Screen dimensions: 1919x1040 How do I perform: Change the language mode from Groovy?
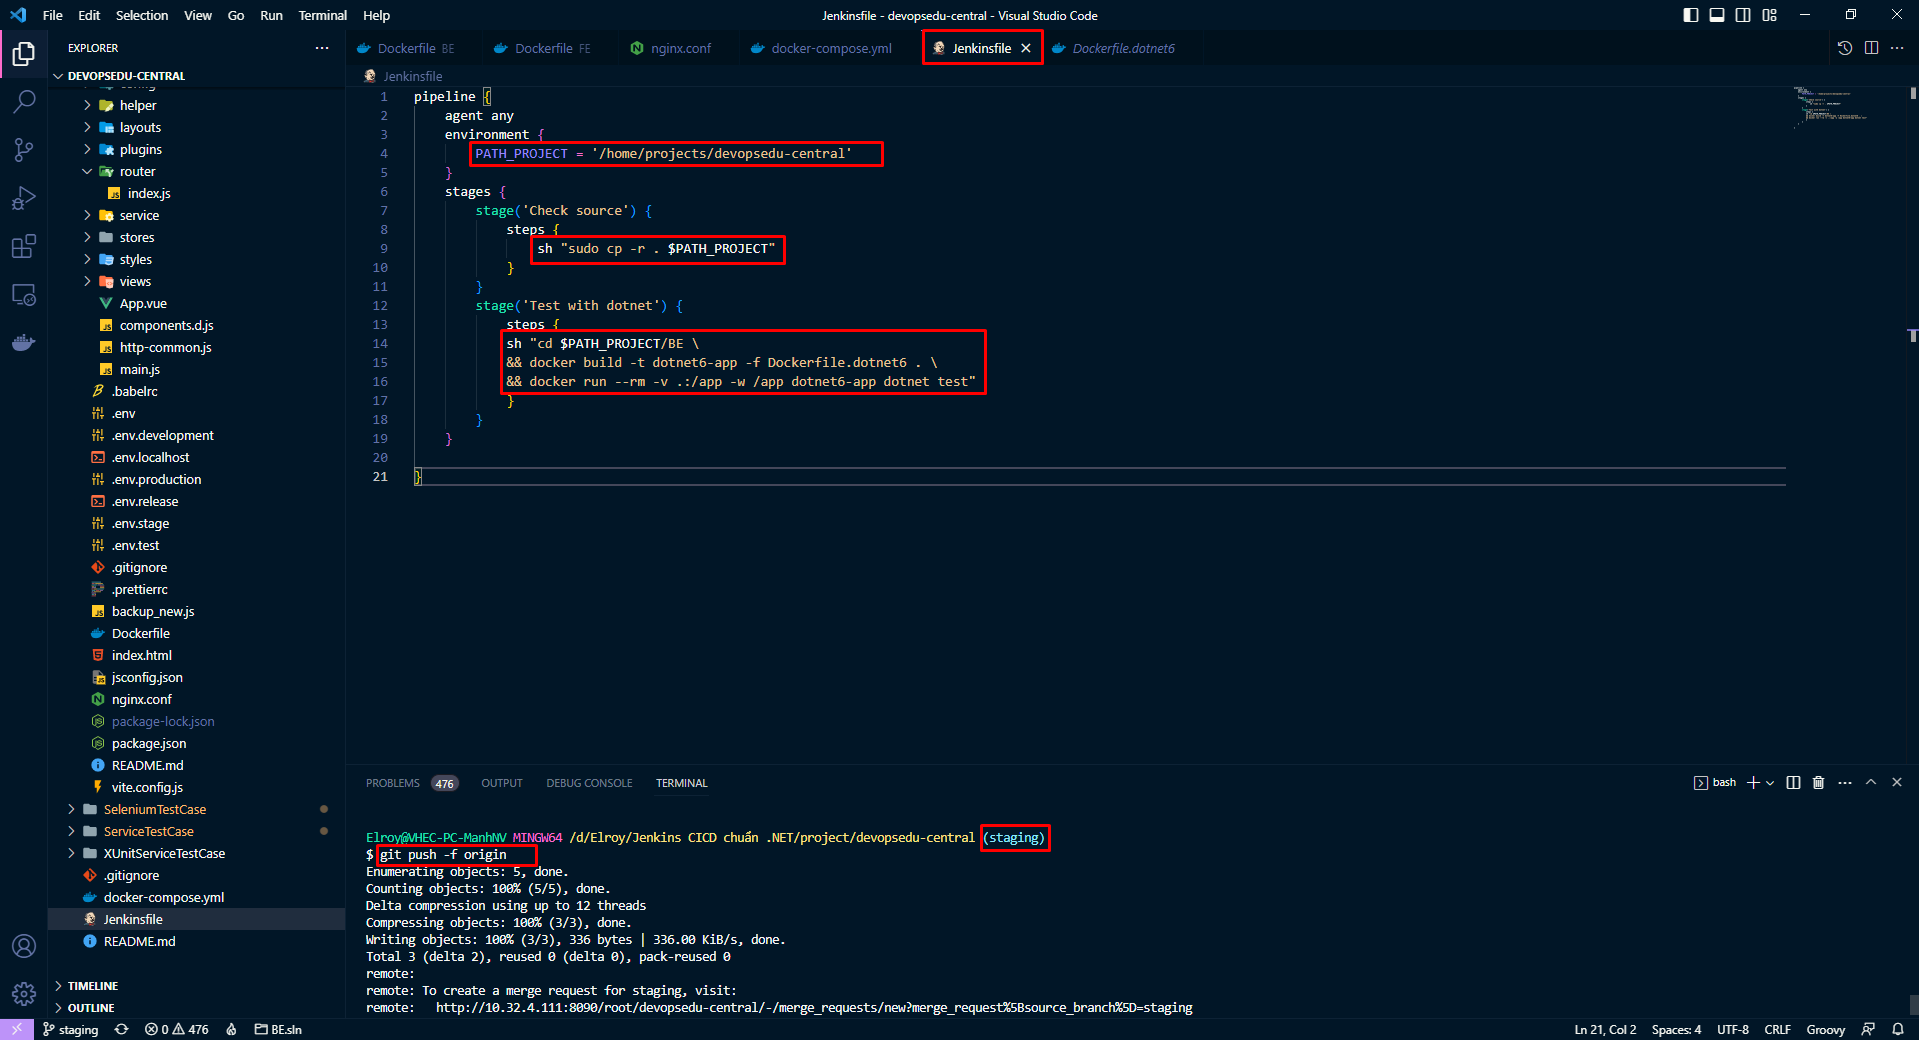point(1825,1029)
